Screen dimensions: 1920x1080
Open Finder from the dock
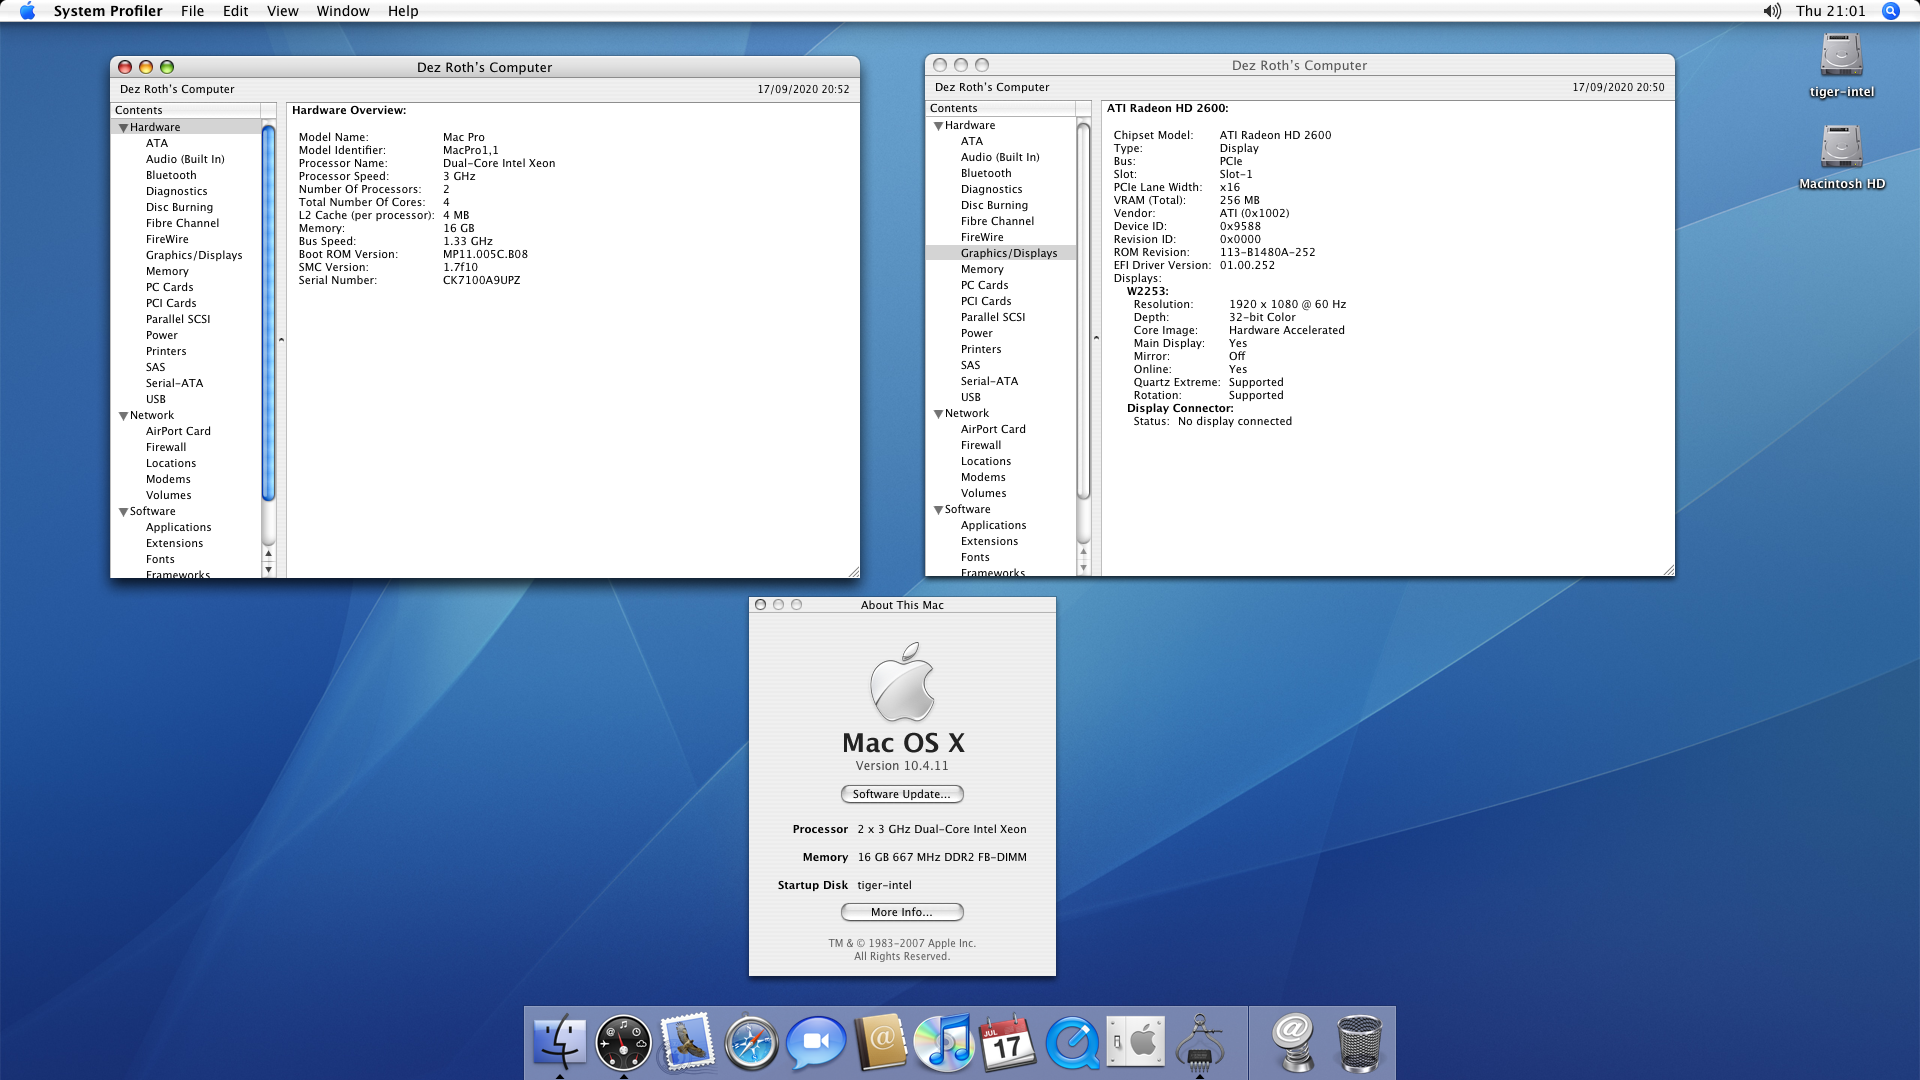tap(559, 1042)
